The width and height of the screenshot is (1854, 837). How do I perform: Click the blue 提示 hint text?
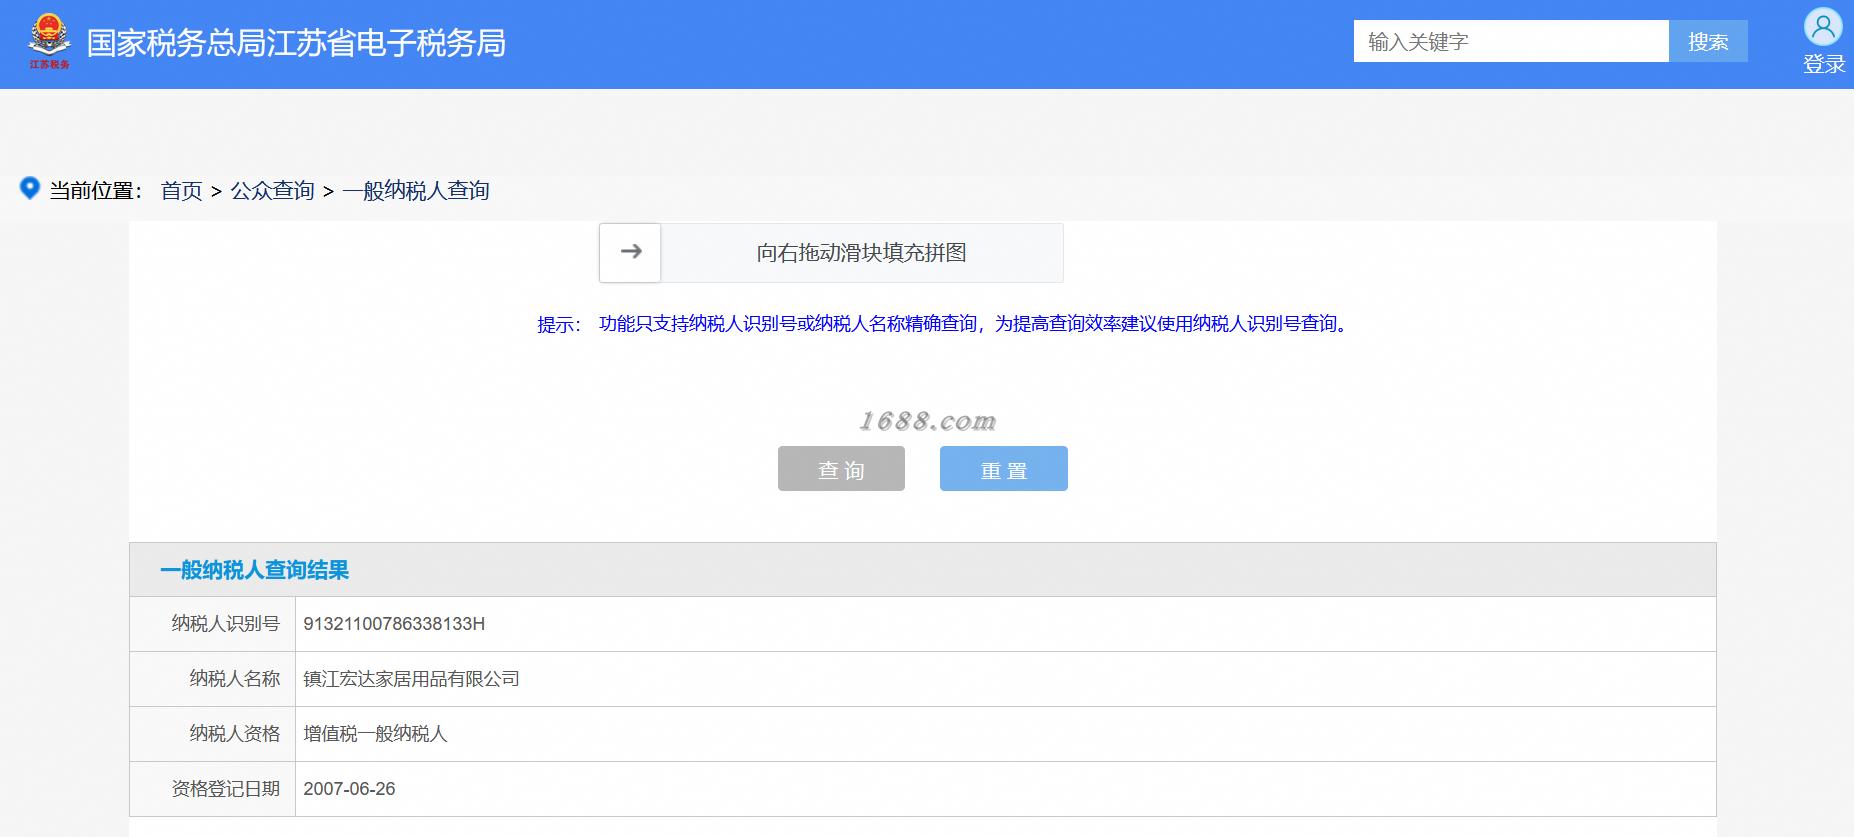945,324
